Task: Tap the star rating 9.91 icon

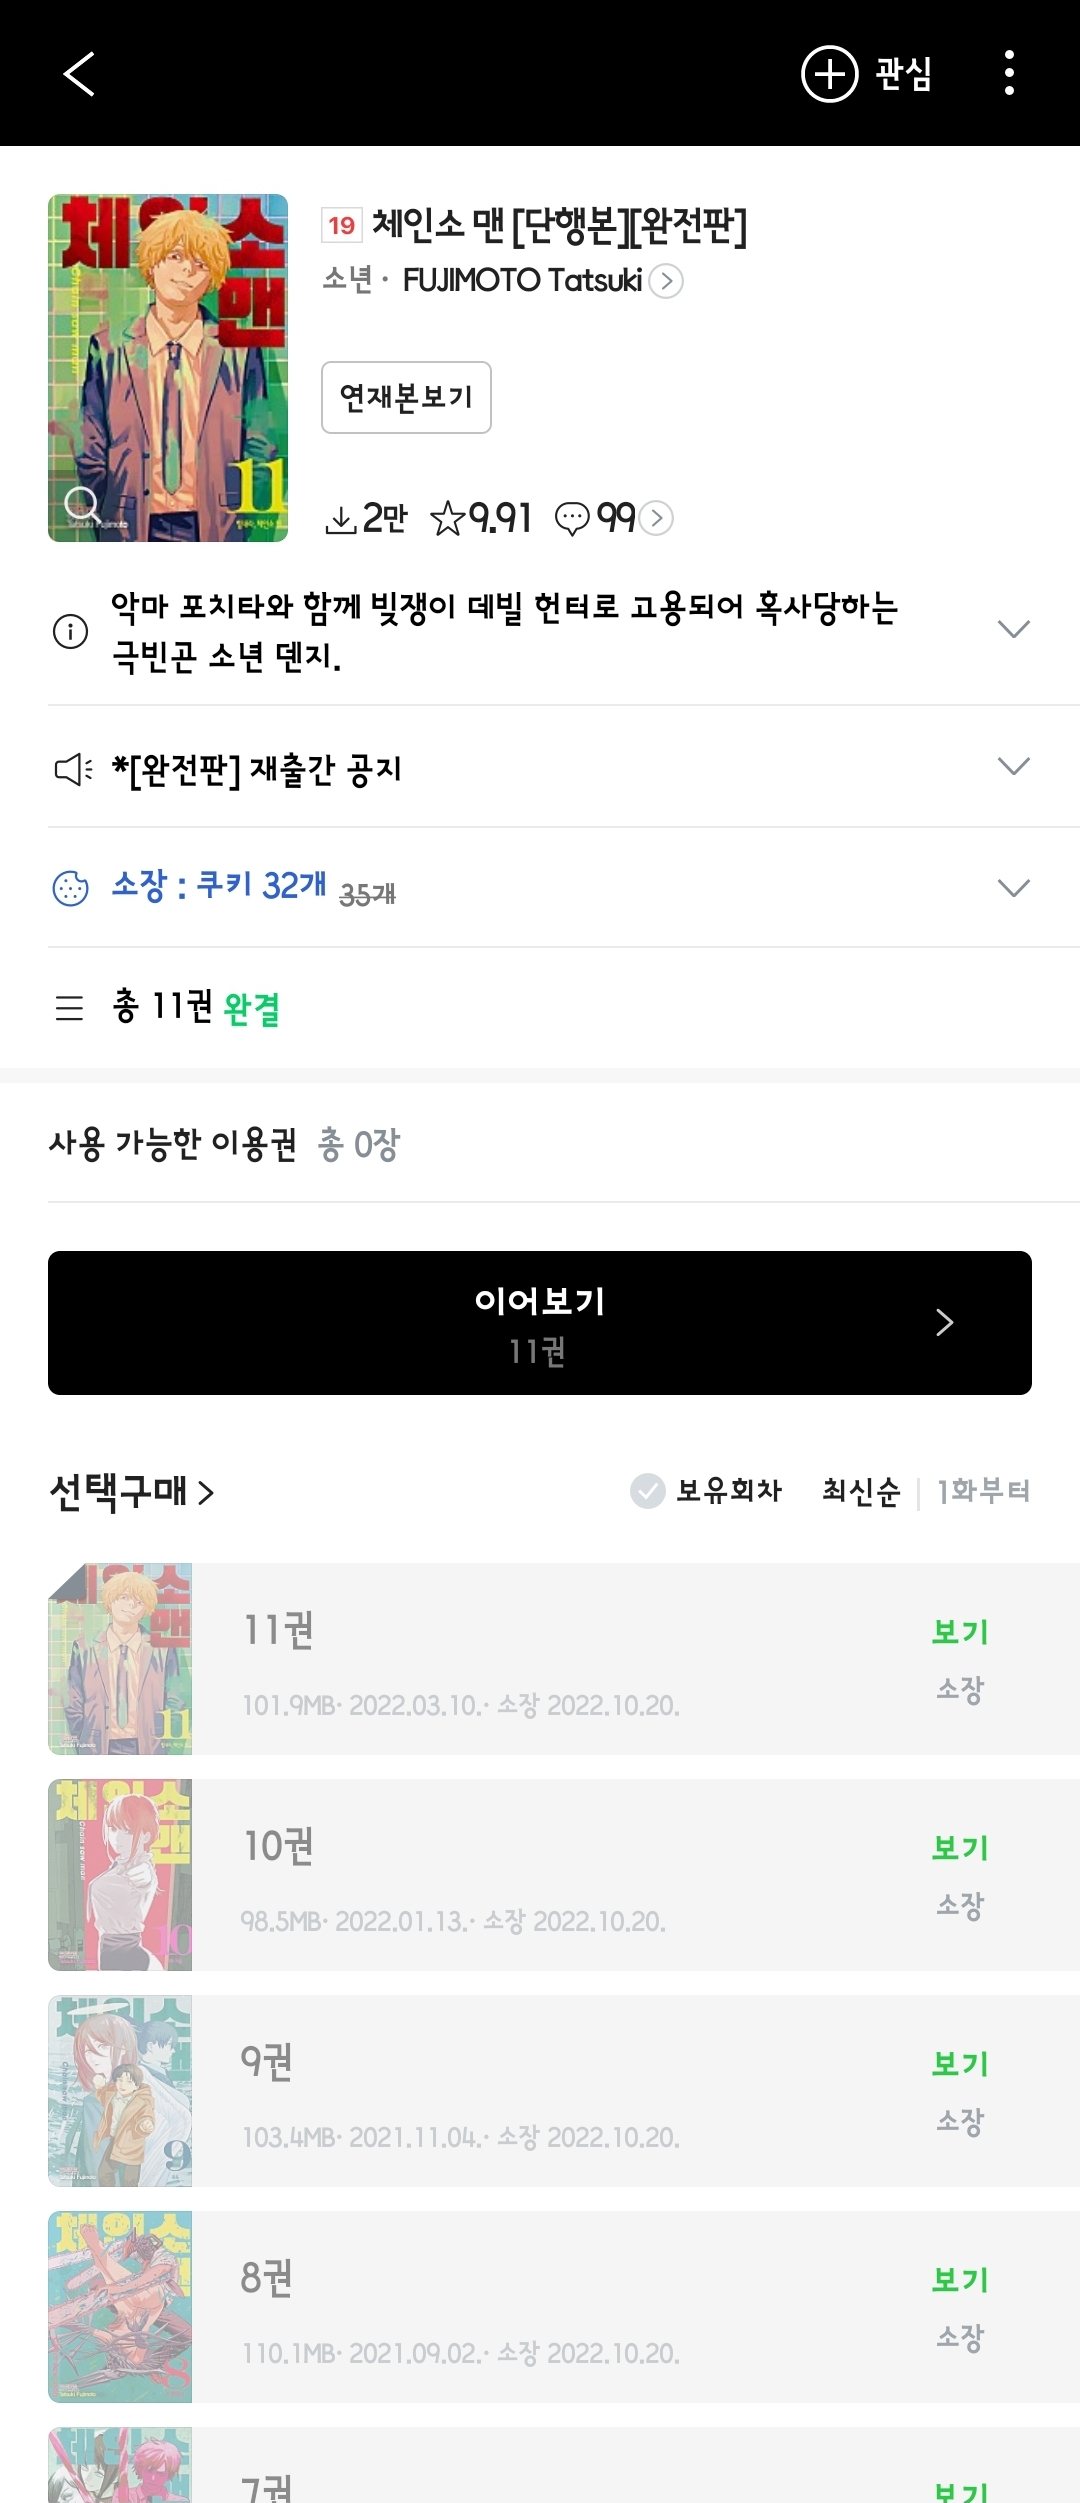Action: [x=447, y=519]
